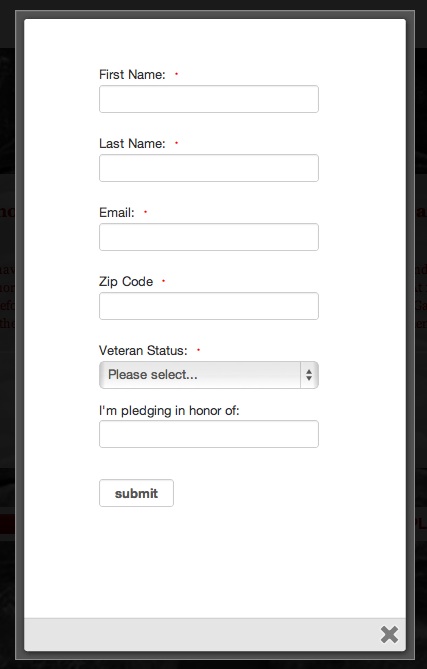Click the First Name text field
Screen dimensions: 427x669
click(x=209, y=99)
